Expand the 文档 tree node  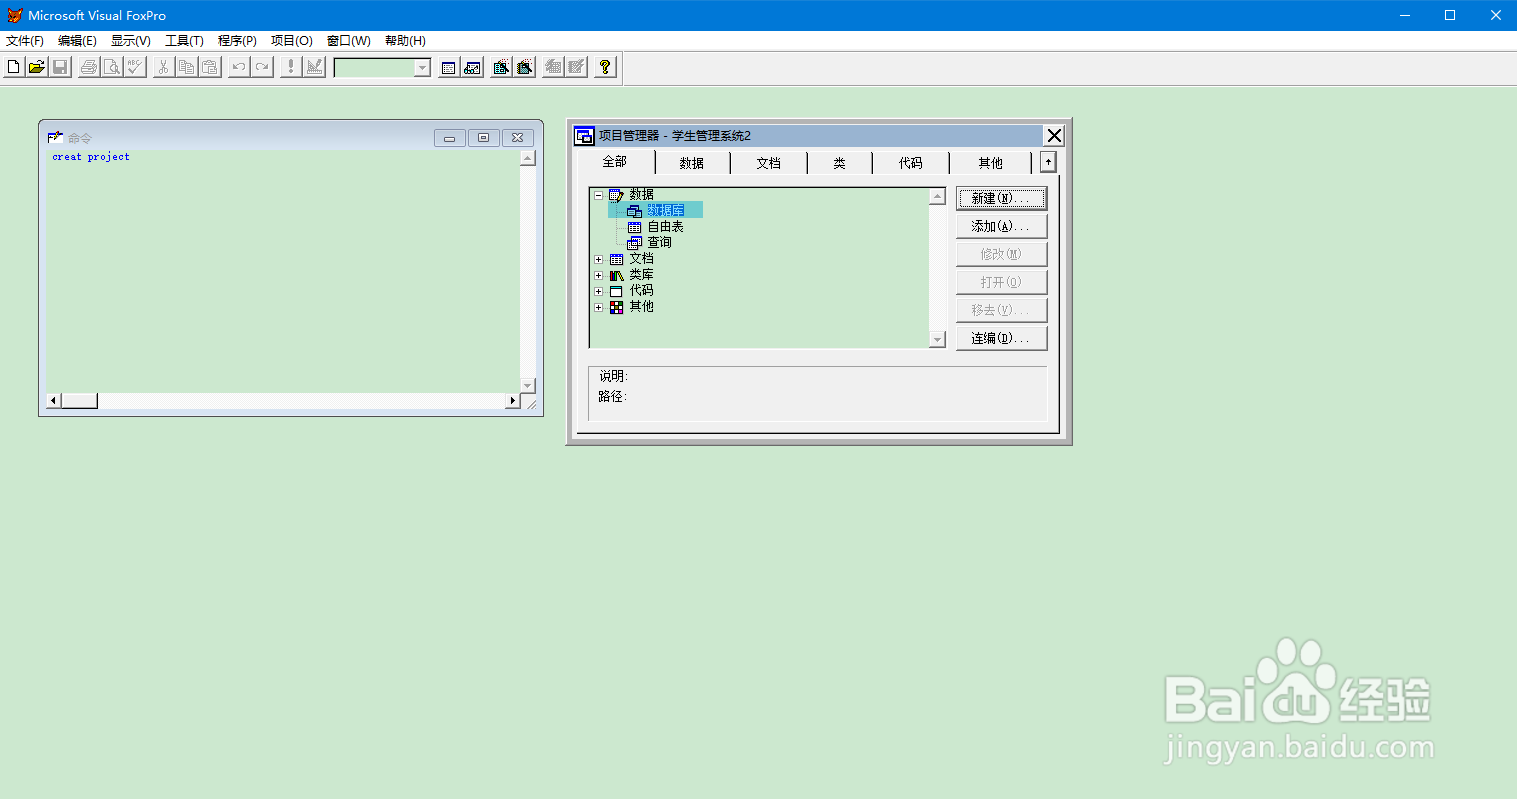(599, 259)
